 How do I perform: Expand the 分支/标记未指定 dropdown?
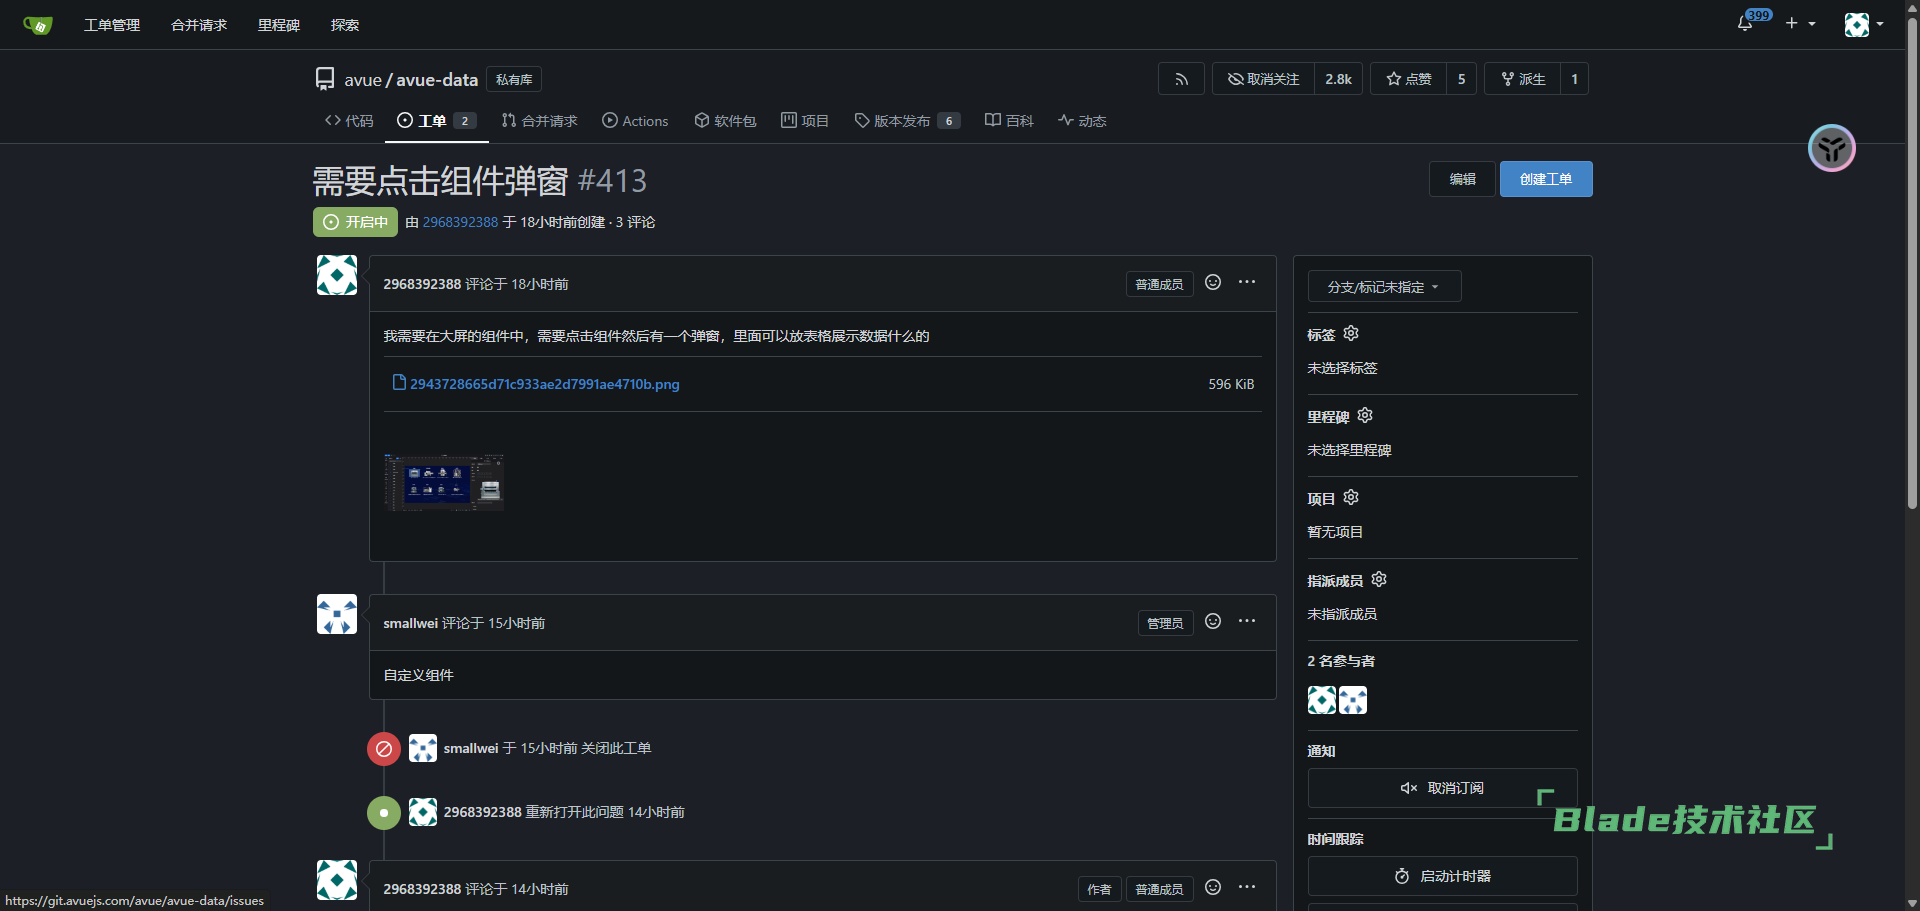[1384, 287]
